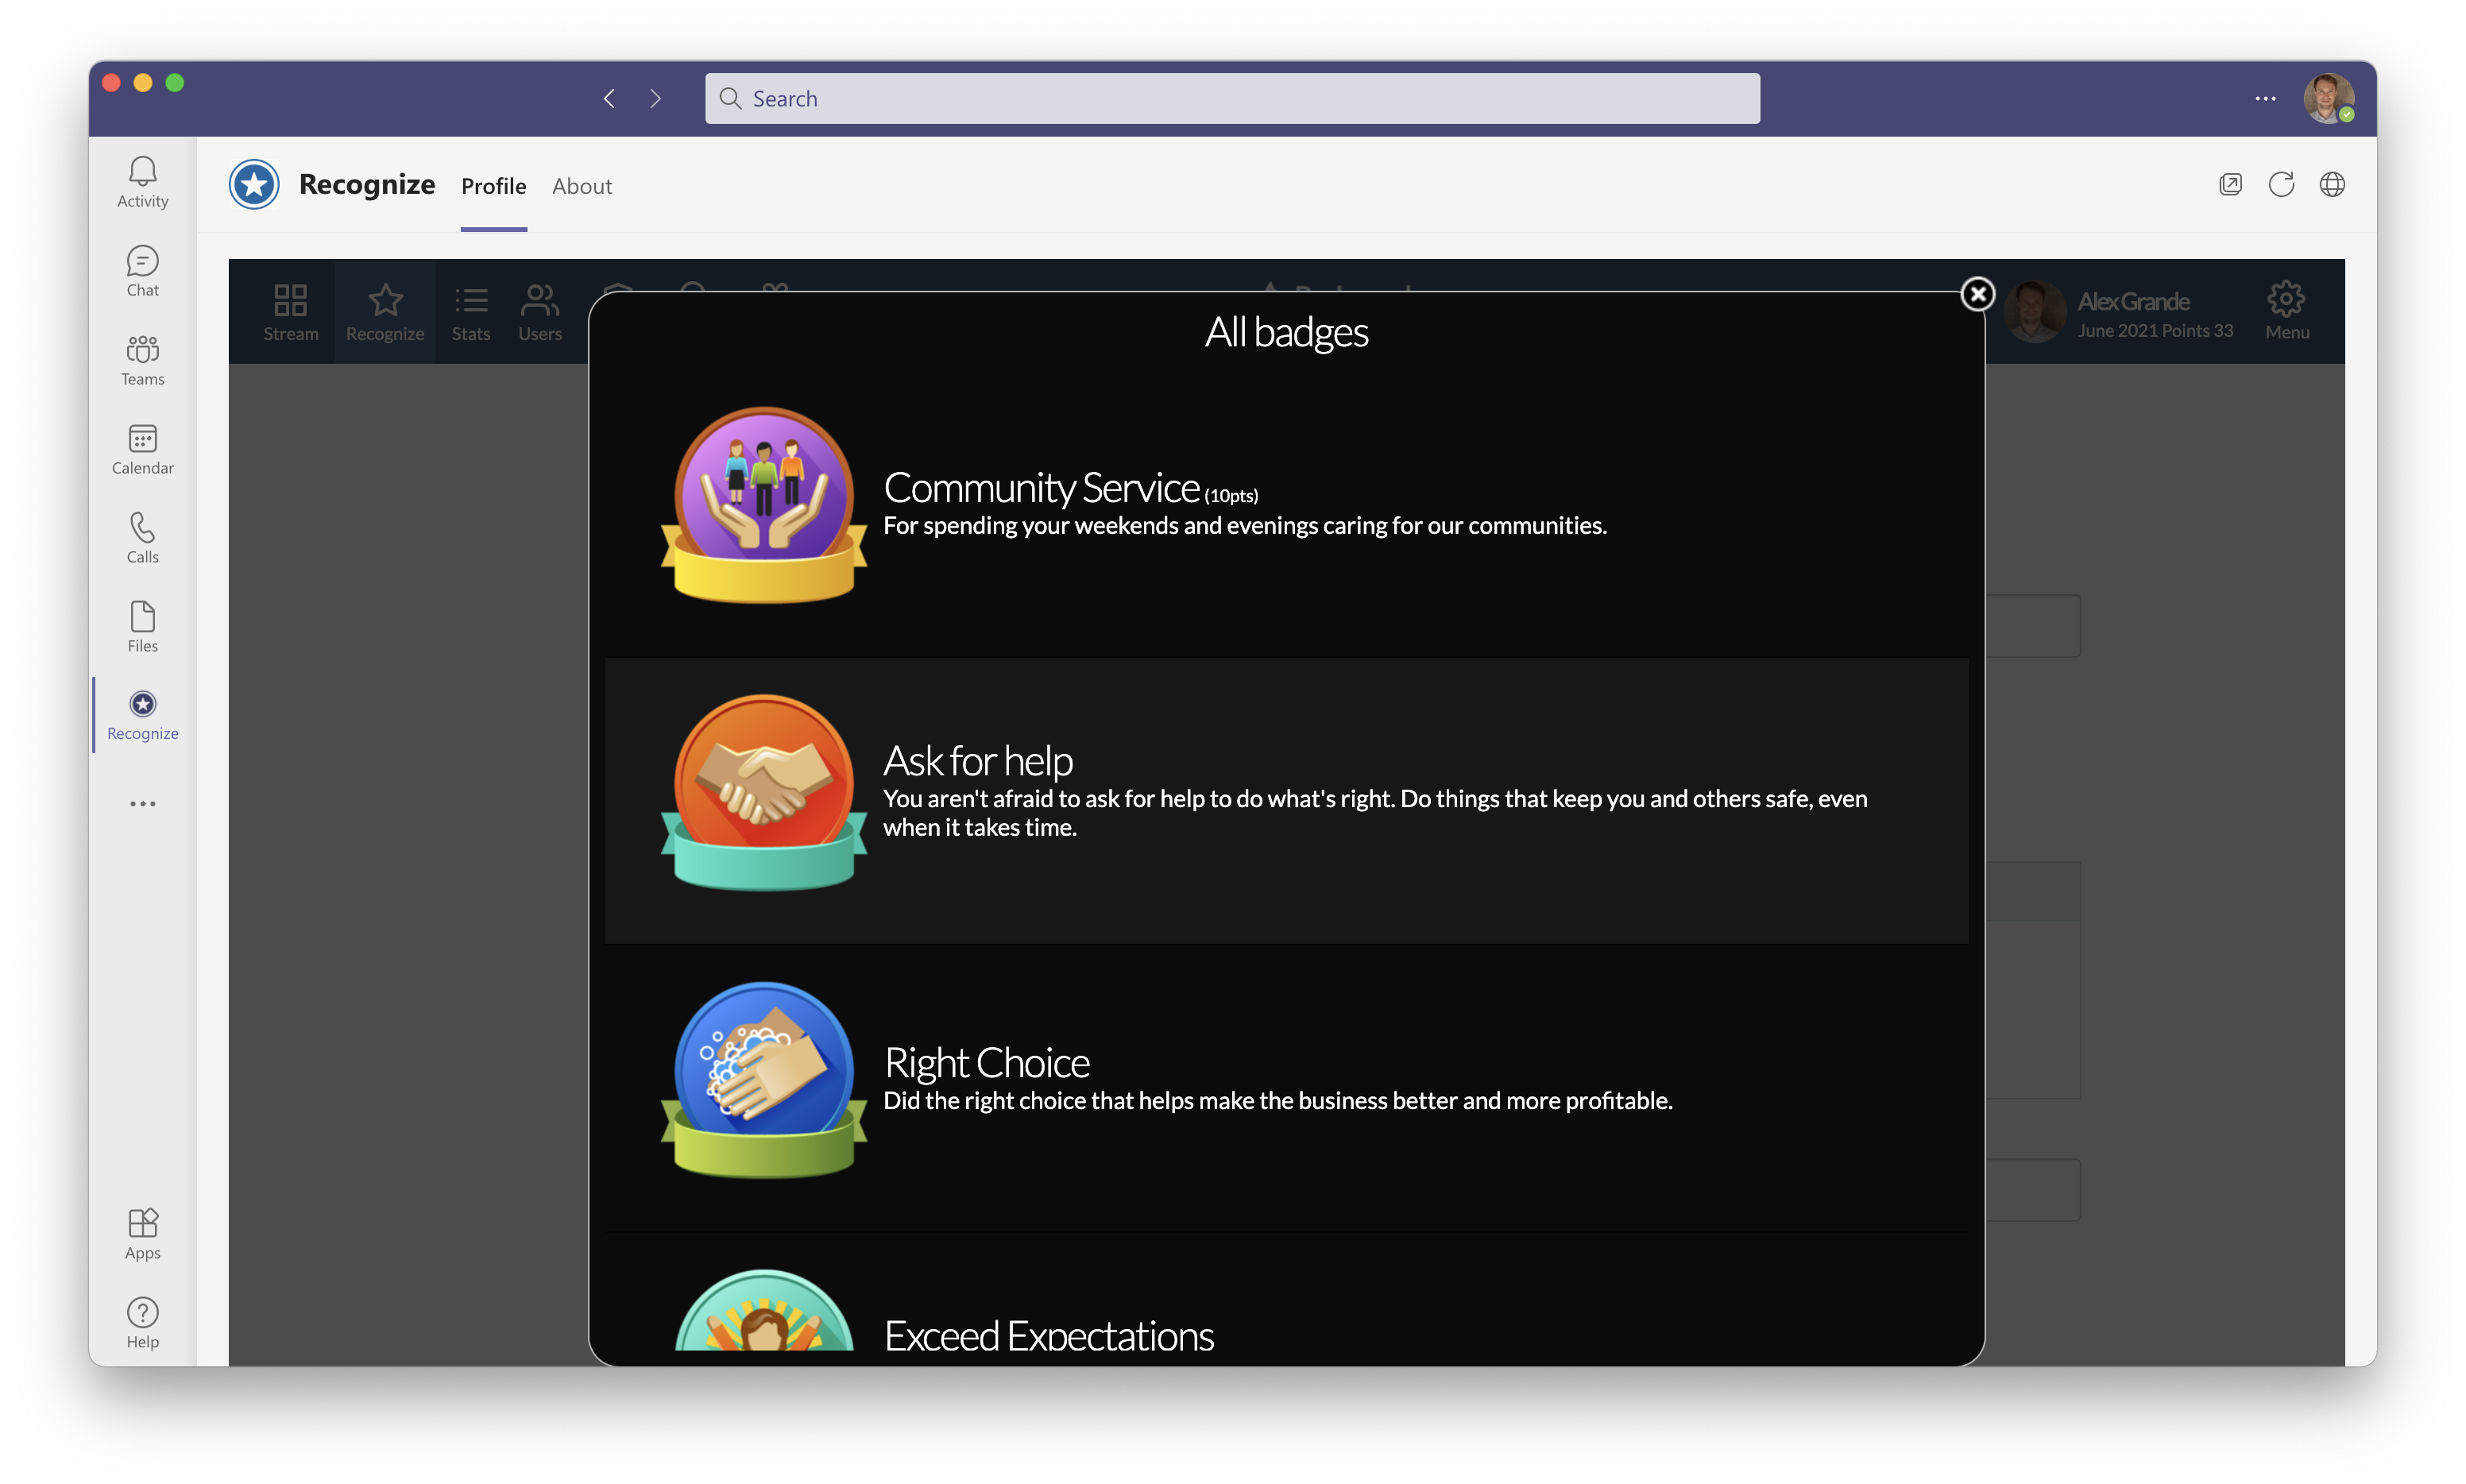2466x1484 pixels.
Task: Select the Profile tab
Action: point(493,186)
